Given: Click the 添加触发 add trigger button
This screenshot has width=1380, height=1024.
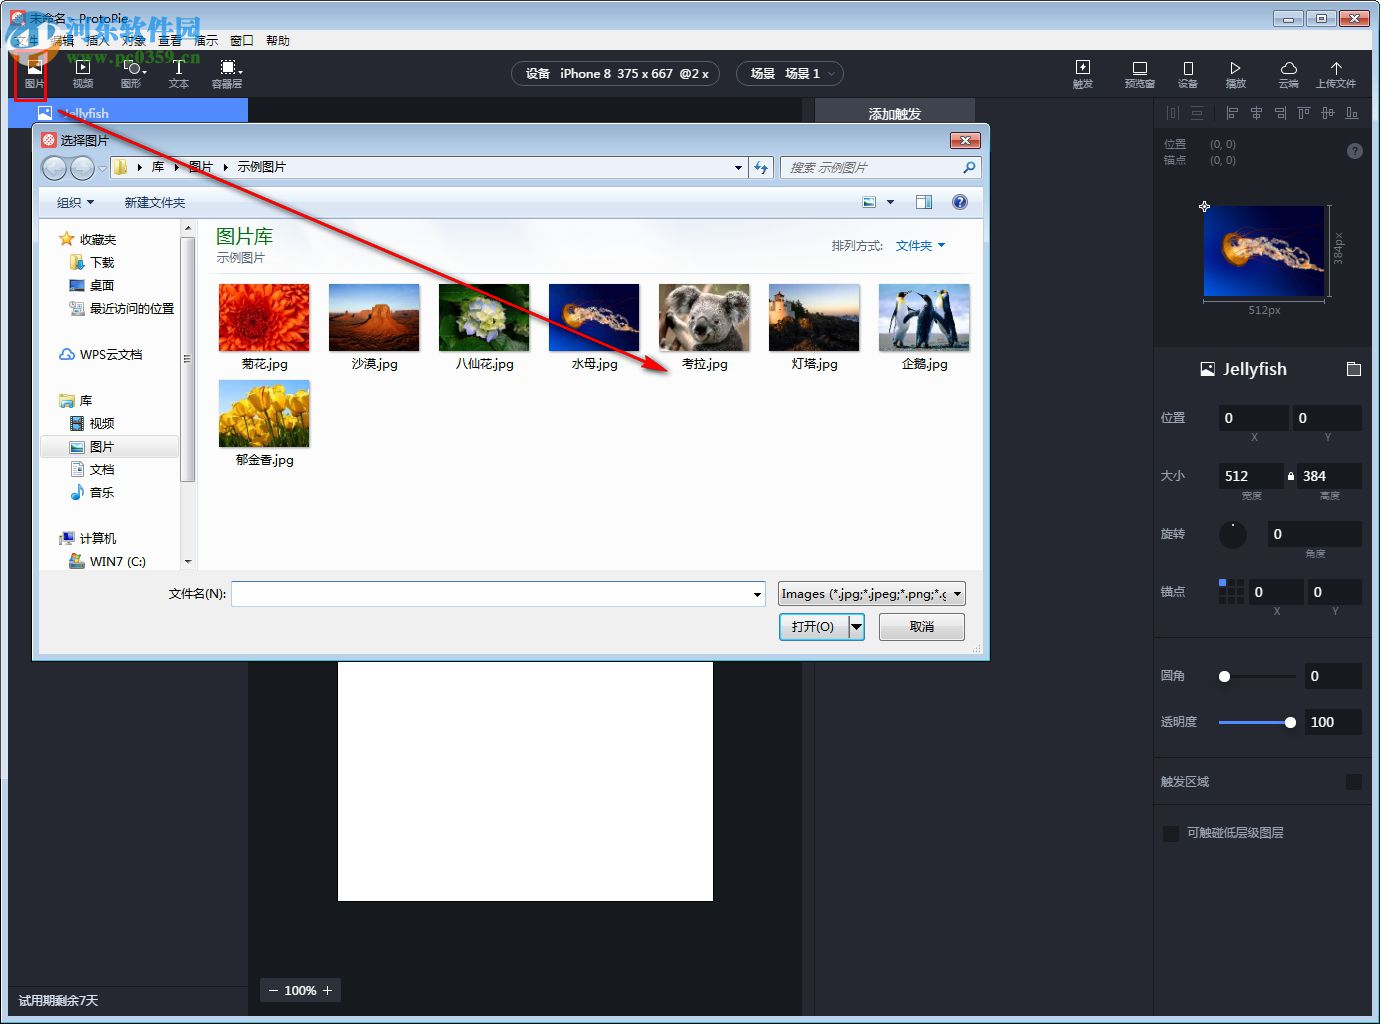Looking at the screenshot, I should pos(895,113).
